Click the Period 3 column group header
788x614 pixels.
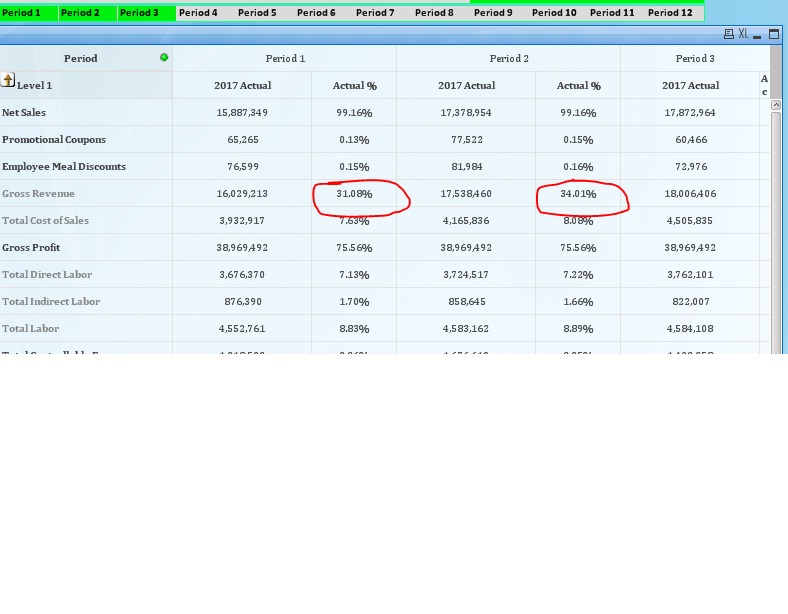(x=695, y=58)
